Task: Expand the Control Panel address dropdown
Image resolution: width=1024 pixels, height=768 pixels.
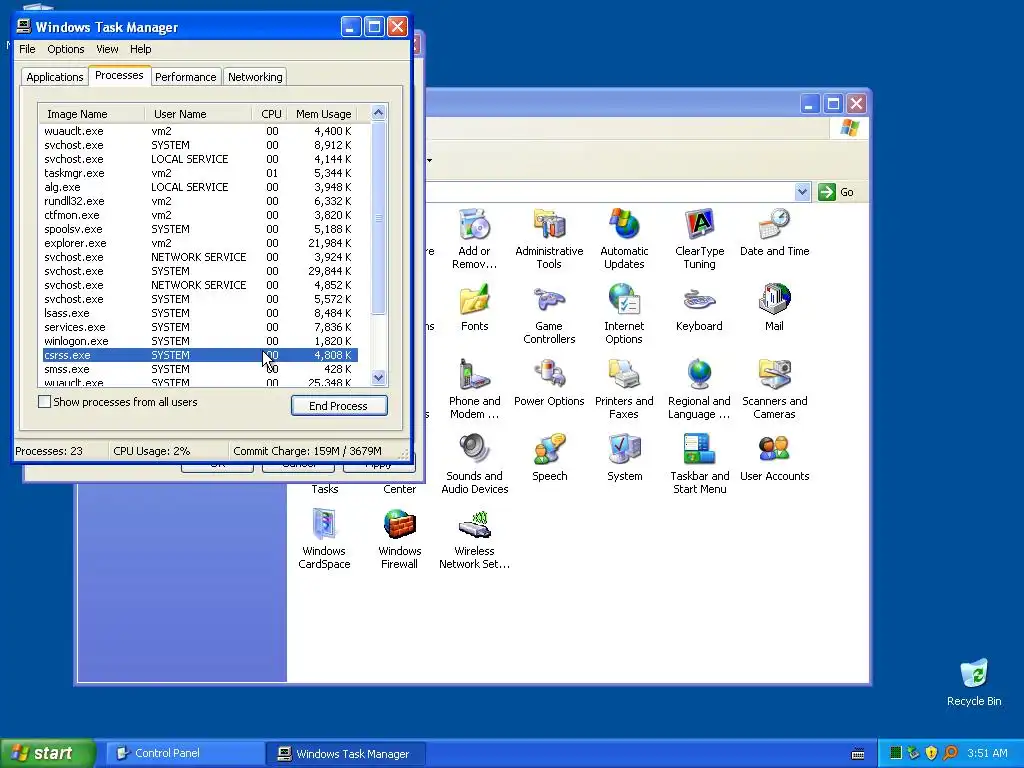Action: [x=802, y=192]
